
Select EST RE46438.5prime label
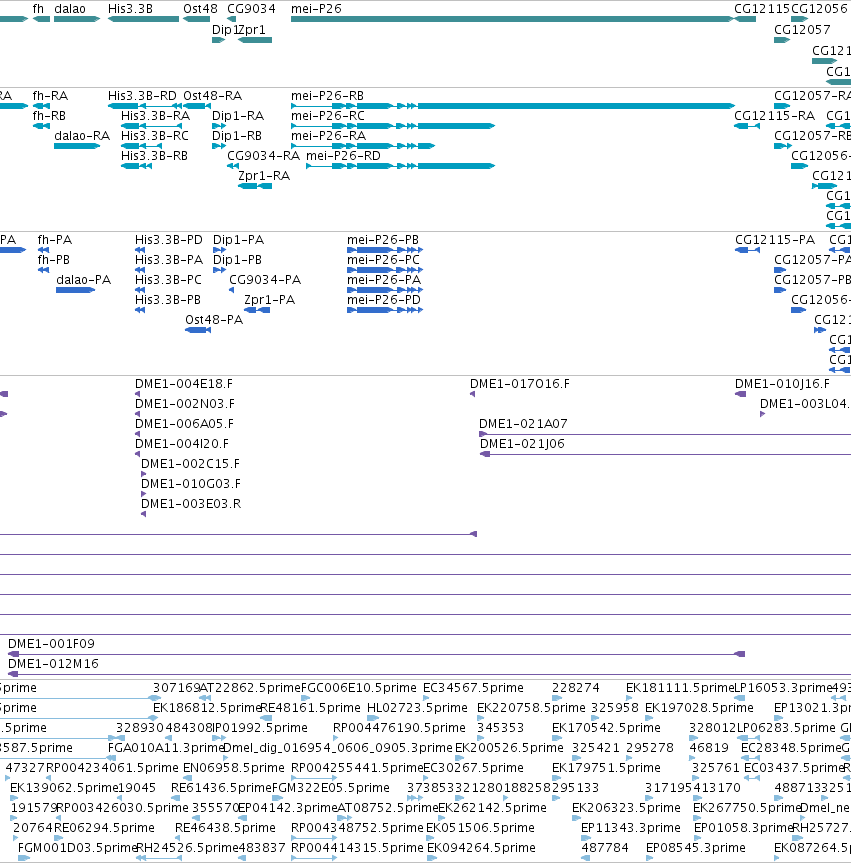[225, 828]
